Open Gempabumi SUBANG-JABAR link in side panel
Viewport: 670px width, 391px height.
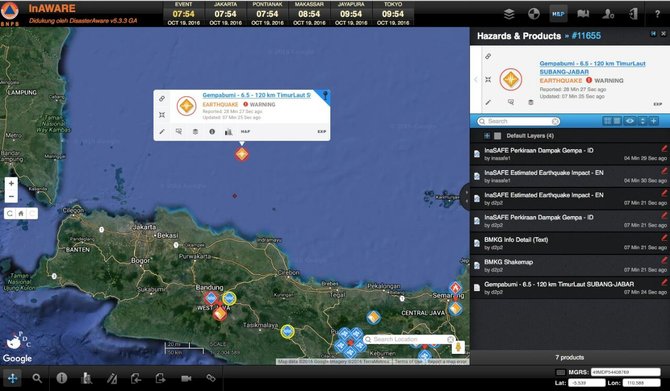point(592,68)
